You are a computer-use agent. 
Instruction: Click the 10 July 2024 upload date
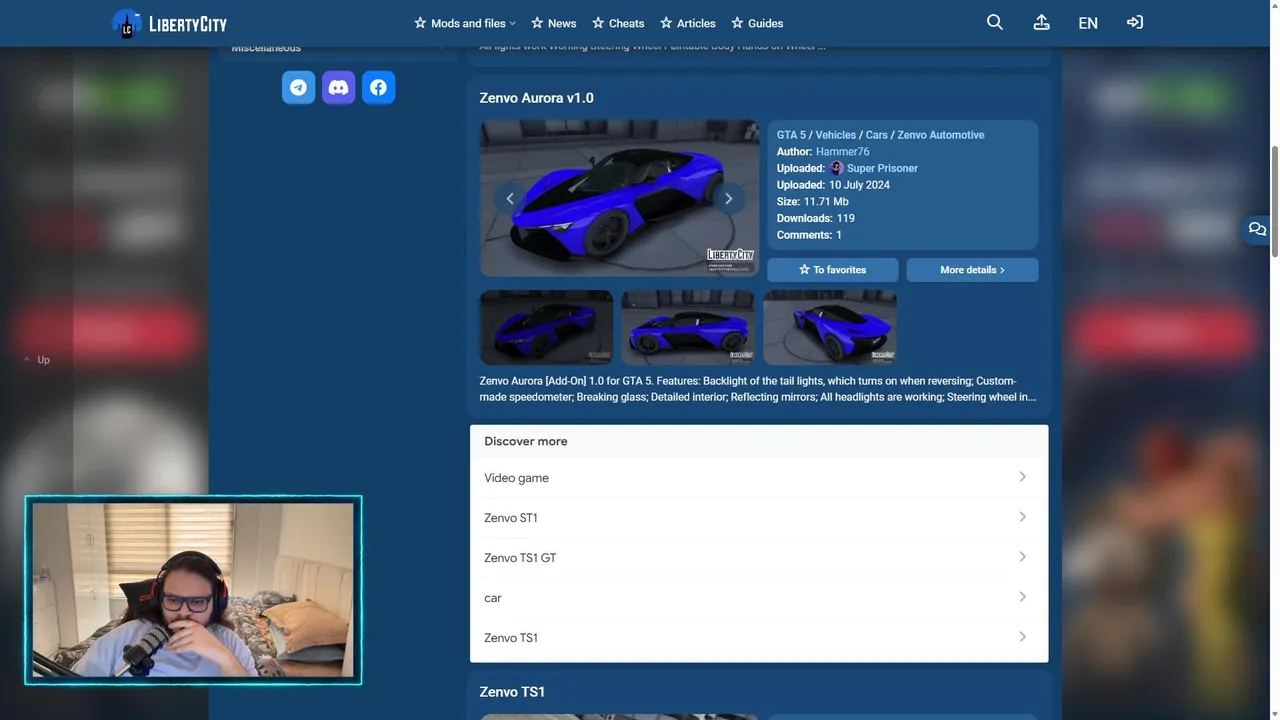click(859, 185)
